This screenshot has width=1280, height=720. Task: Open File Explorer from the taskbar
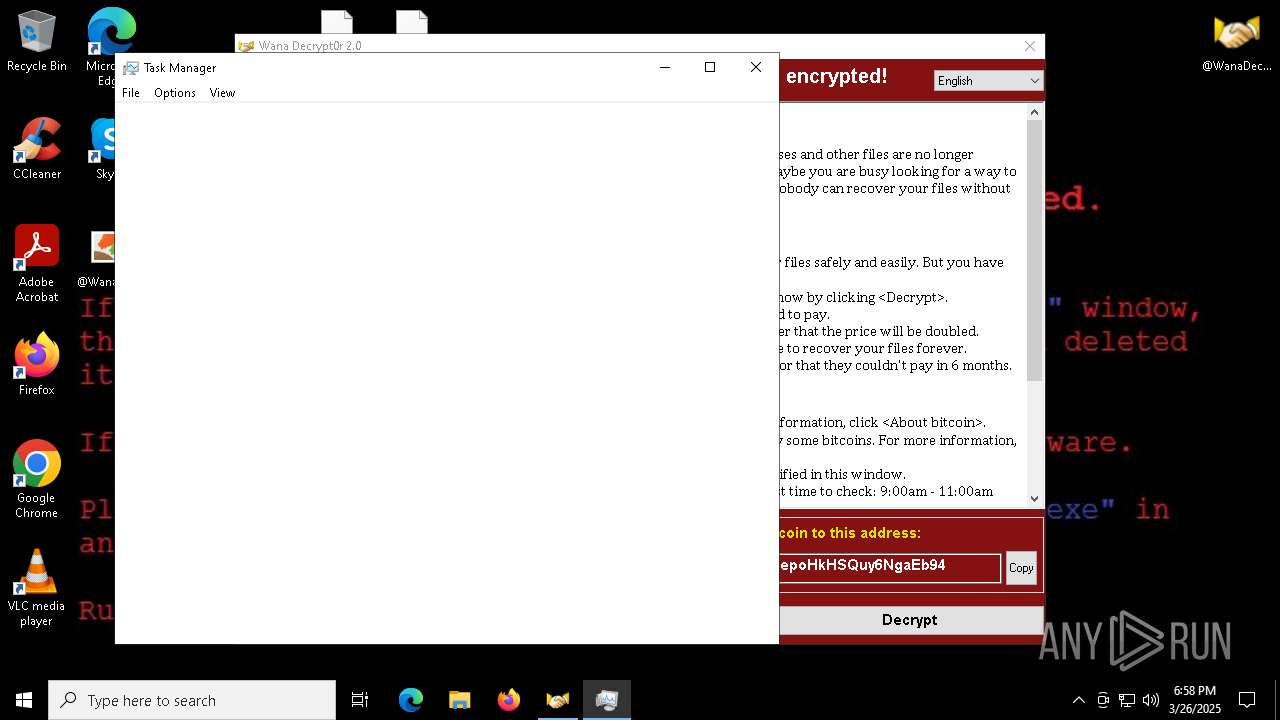(x=459, y=700)
